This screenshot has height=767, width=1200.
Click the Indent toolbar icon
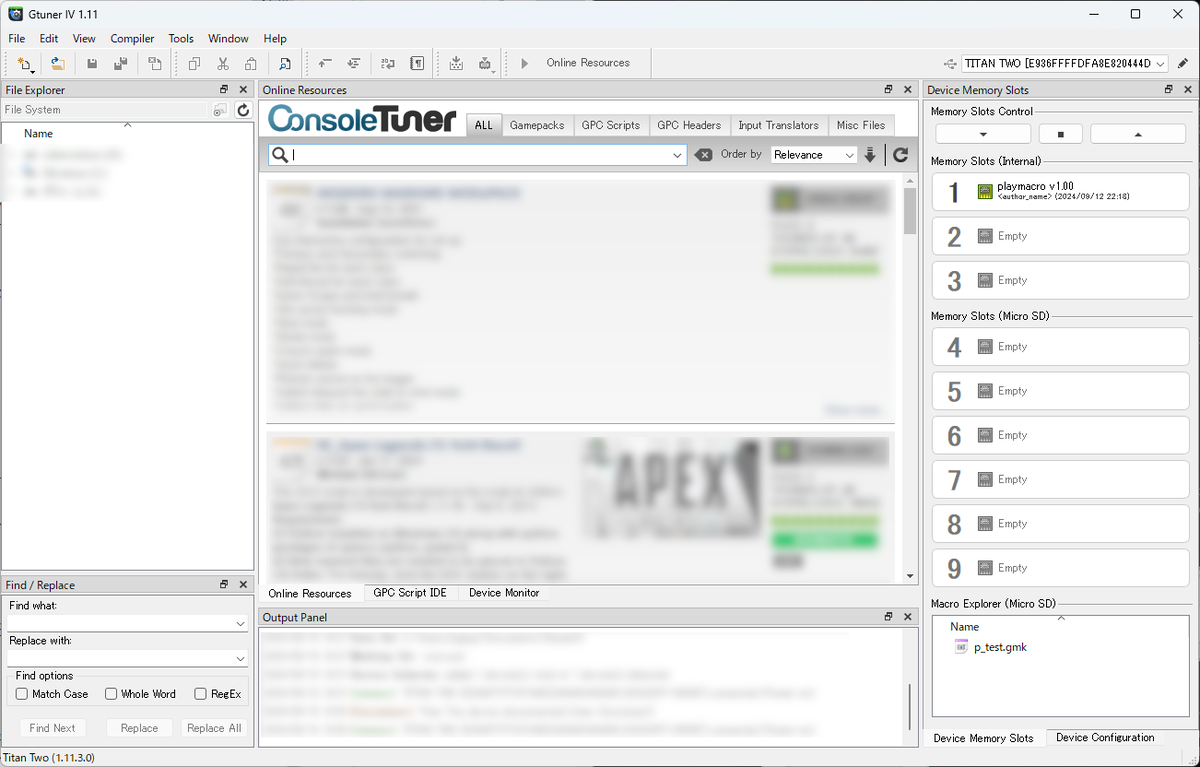[353, 63]
